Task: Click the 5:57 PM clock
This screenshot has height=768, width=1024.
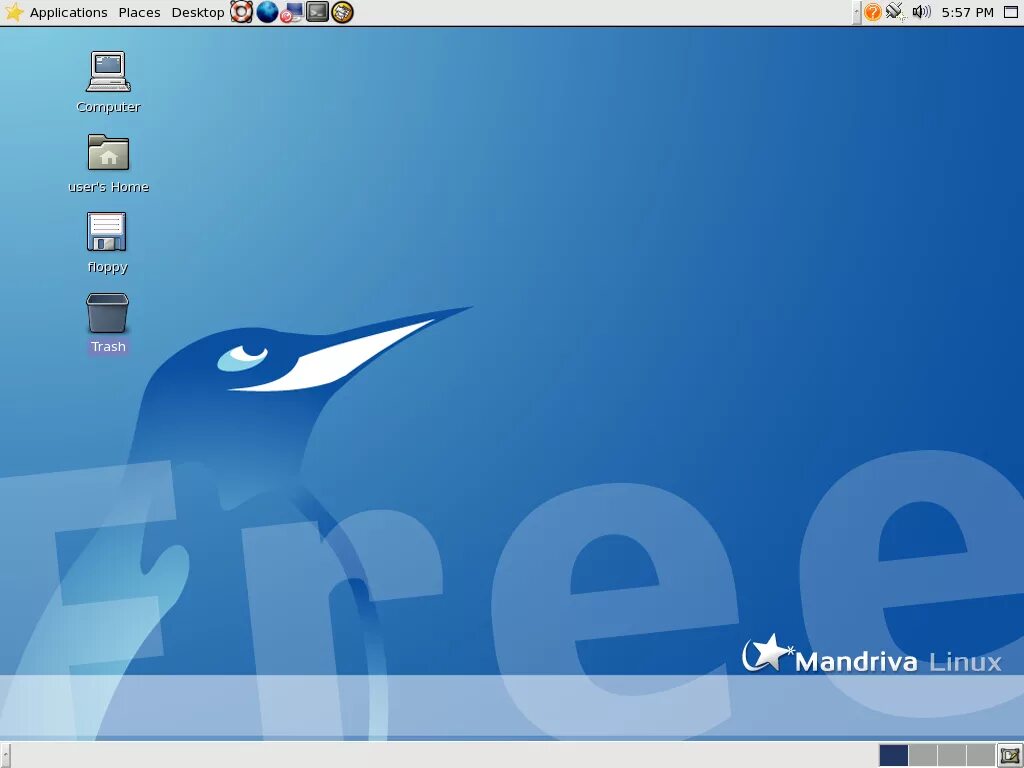Action: [x=967, y=12]
